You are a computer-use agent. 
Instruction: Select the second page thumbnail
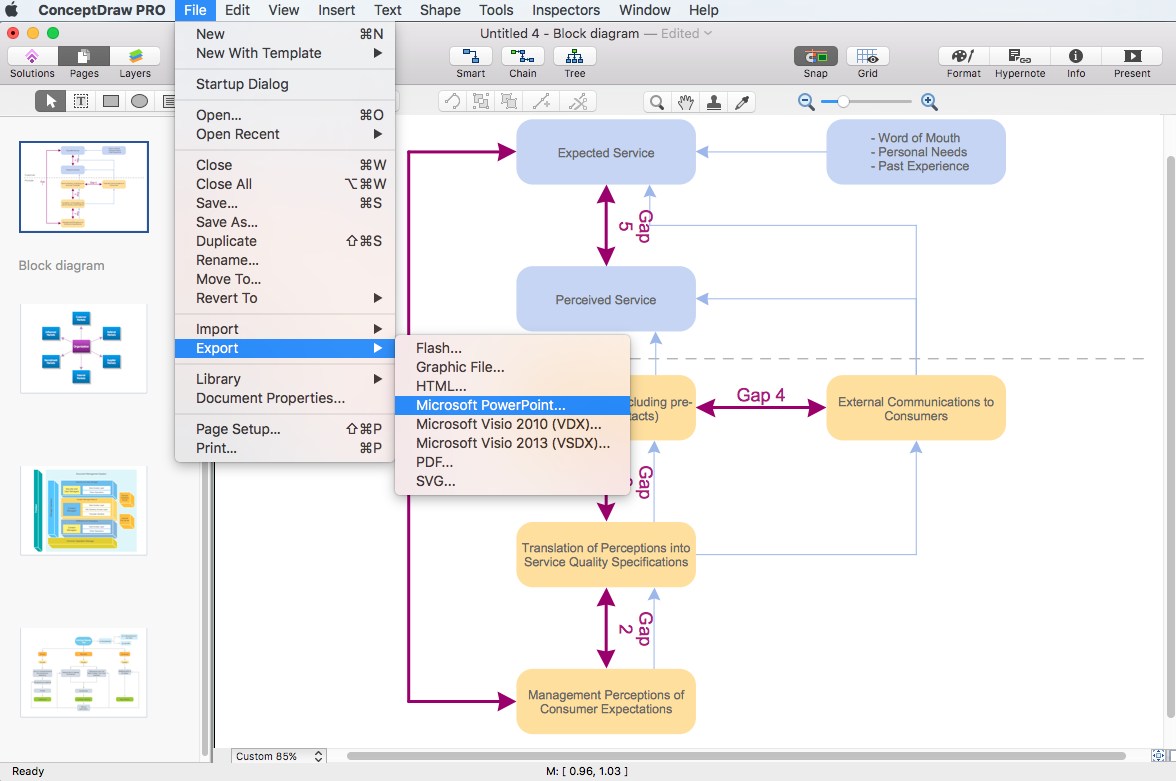pos(83,348)
